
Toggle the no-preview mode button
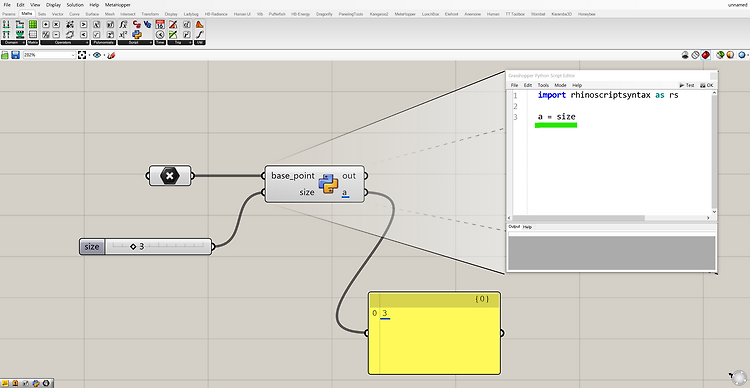click(685, 55)
